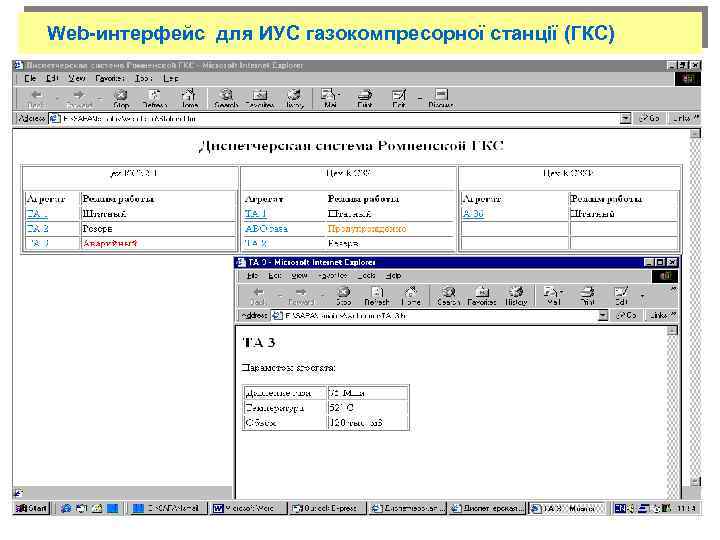Click orange Предупреждение status text
This screenshot has width=720, height=540.
367,229
